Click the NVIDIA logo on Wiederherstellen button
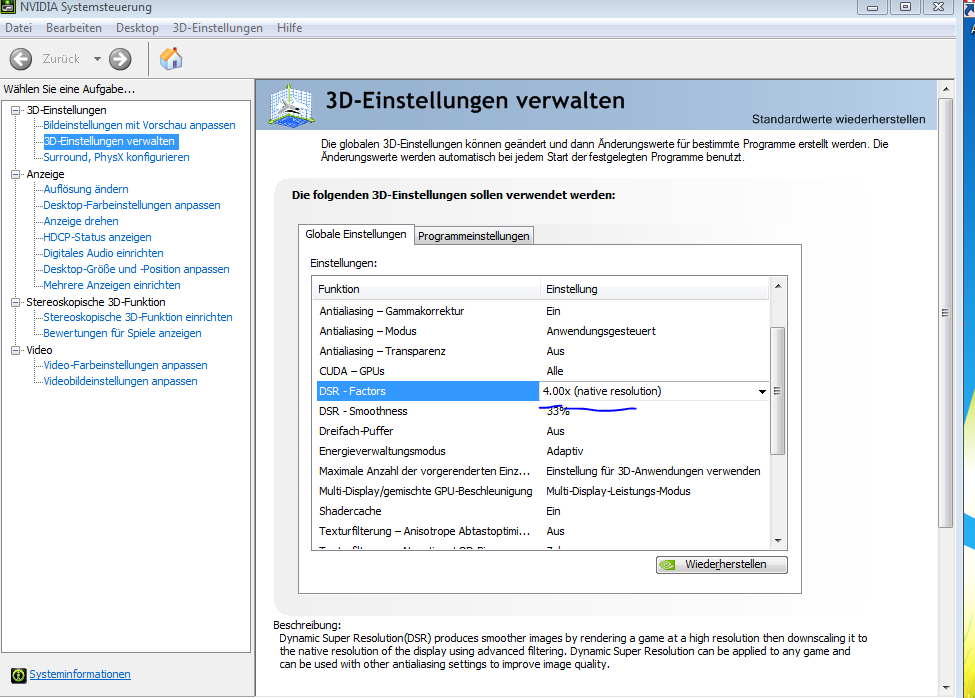This screenshot has width=975, height=698. click(668, 564)
